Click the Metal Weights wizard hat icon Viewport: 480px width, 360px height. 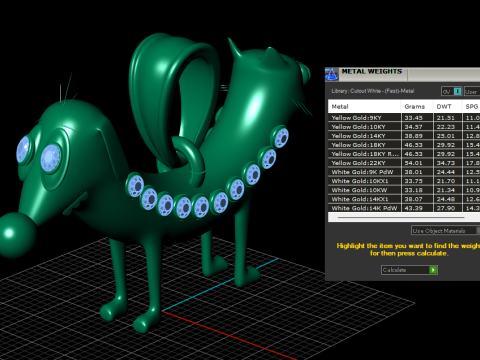[332, 74]
